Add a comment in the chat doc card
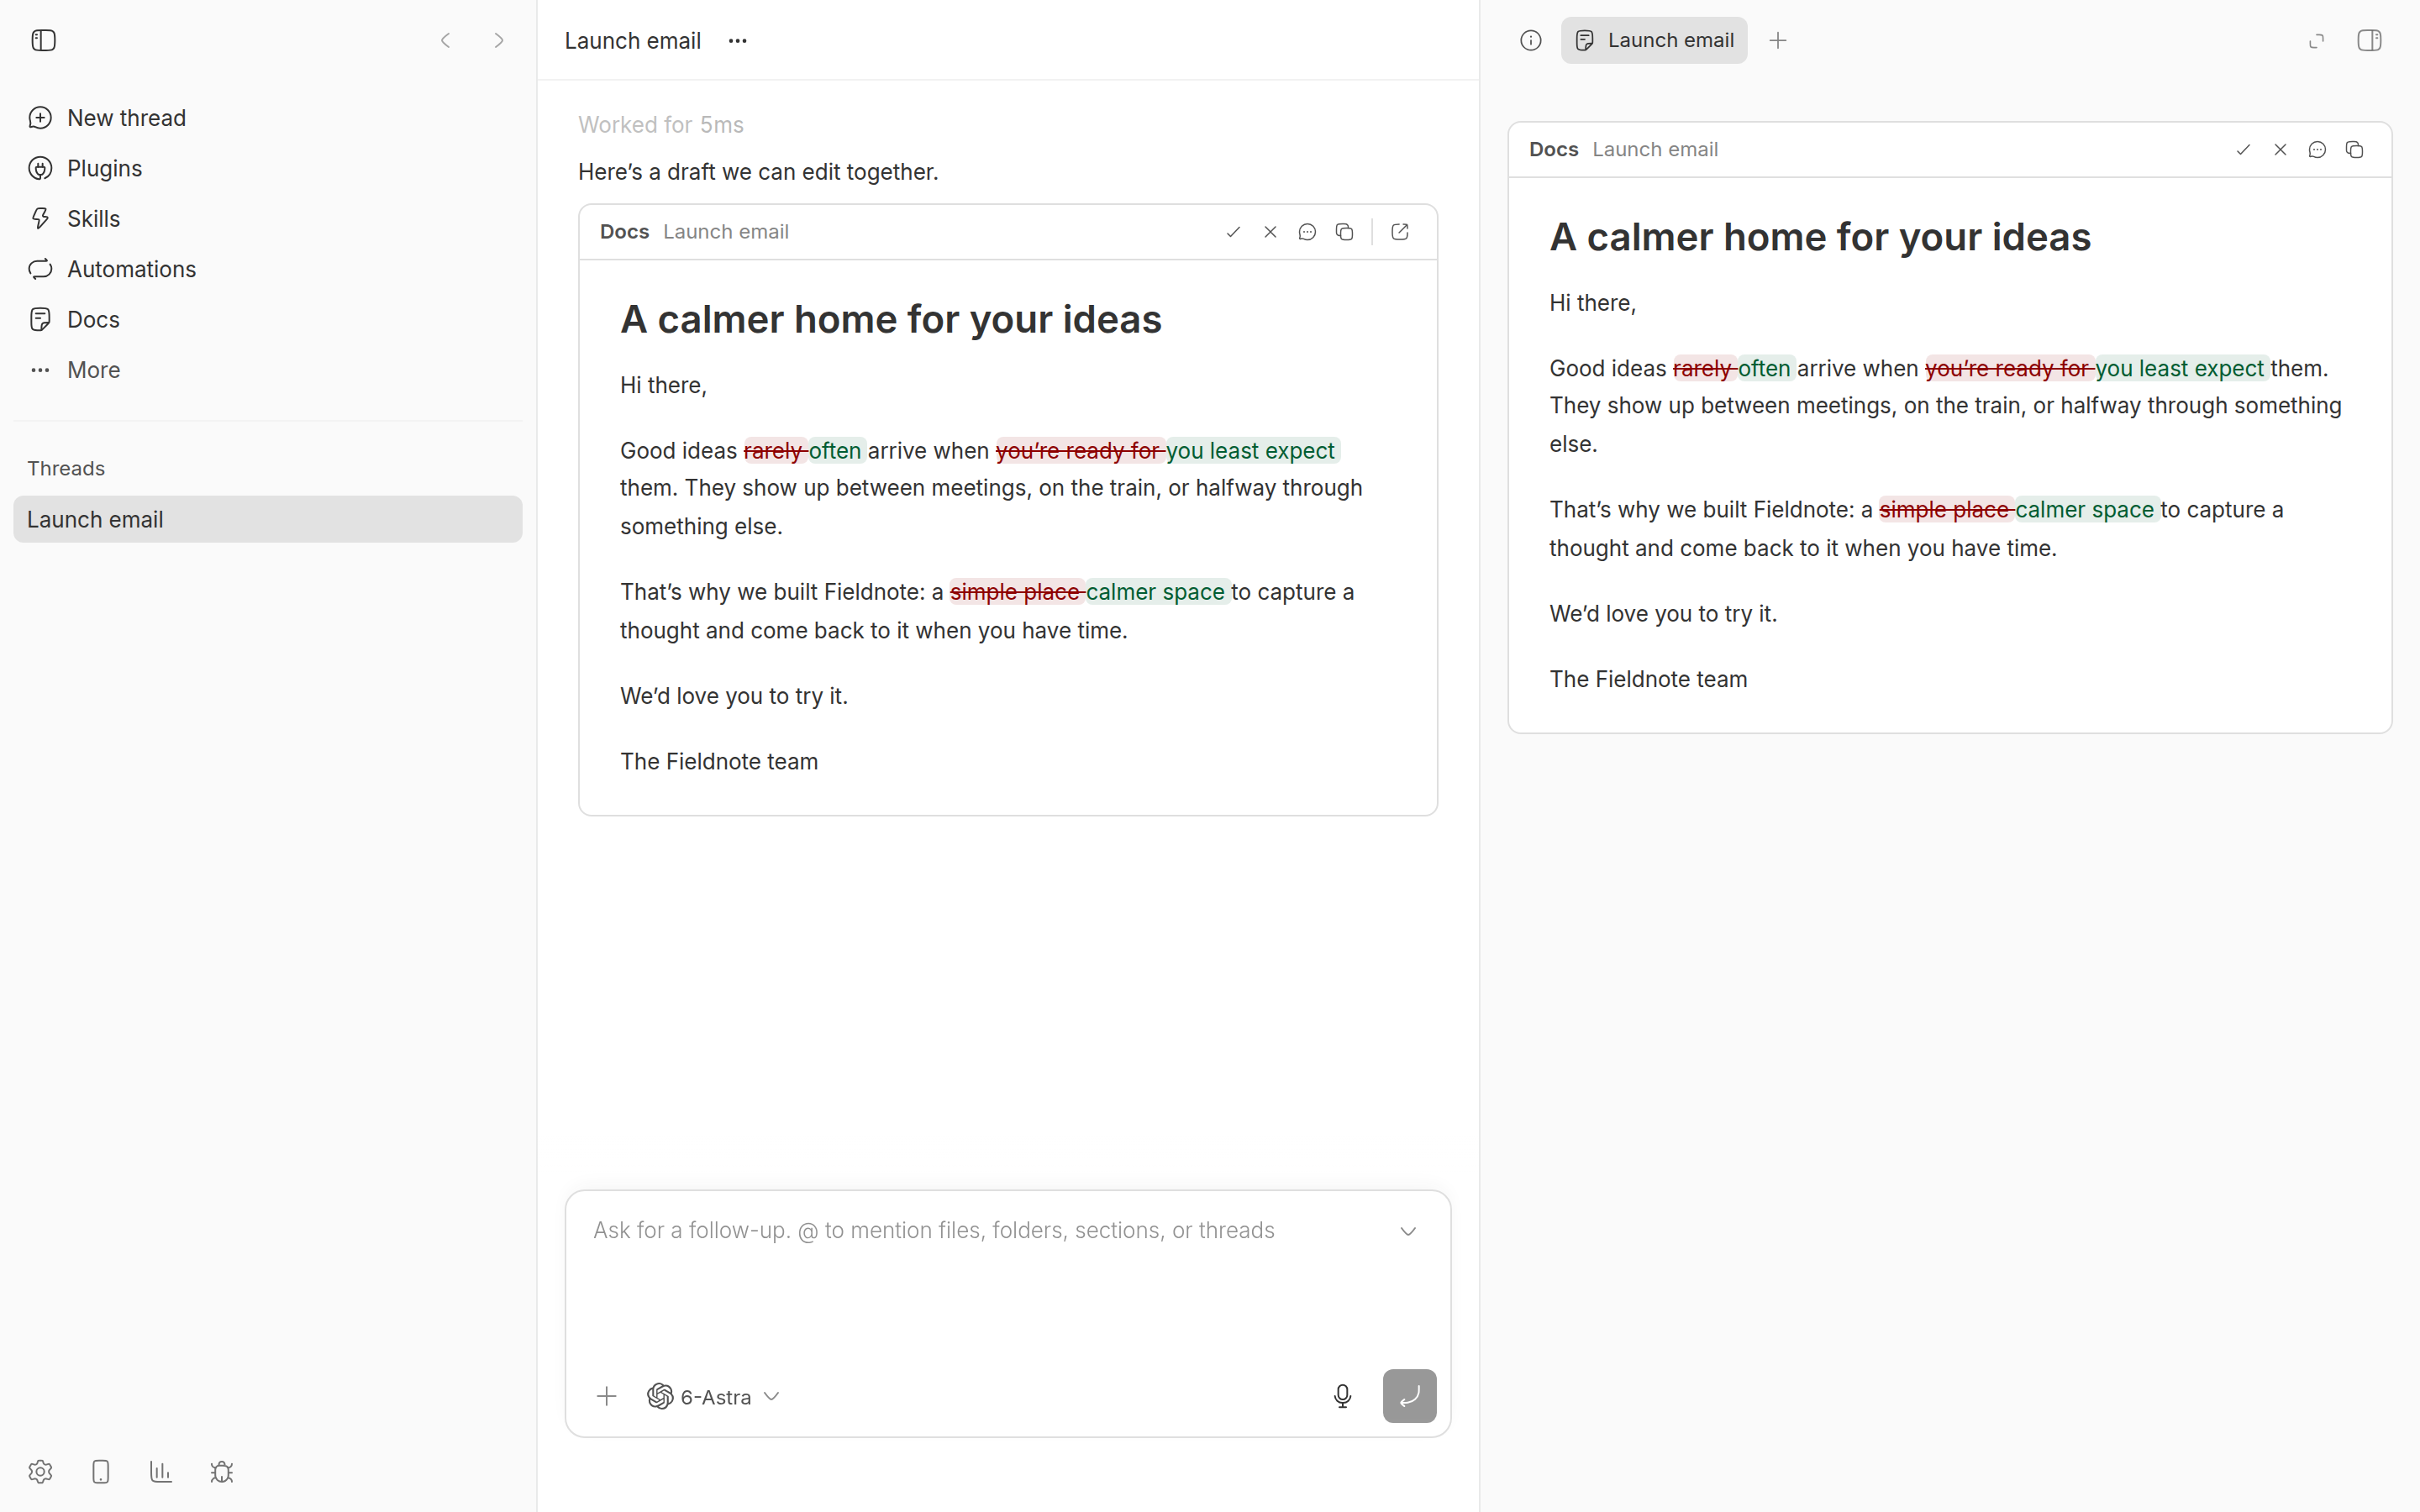The height and width of the screenshot is (1512, 2420). [x=1307, y=232]
